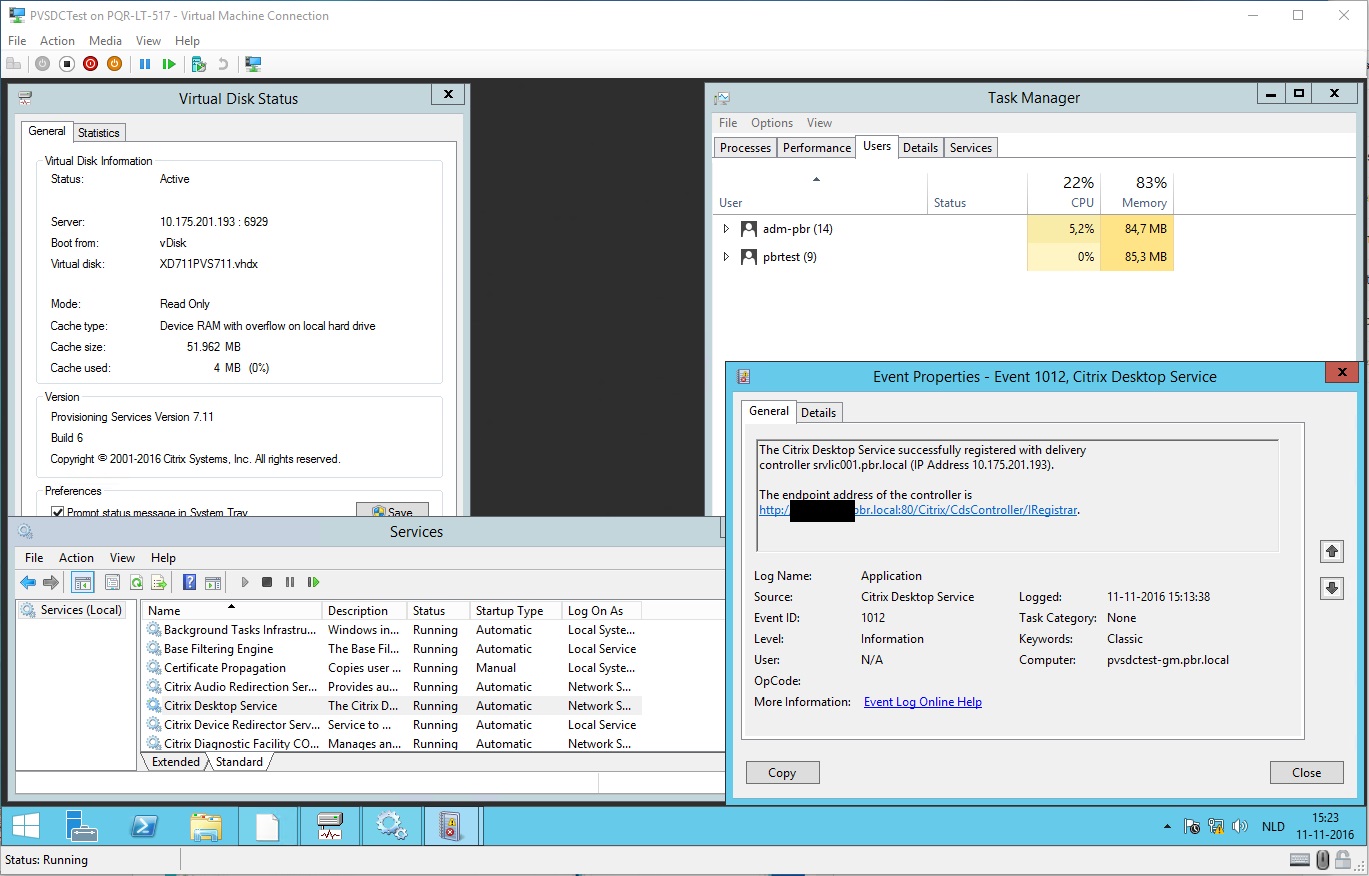This screenshot has height=876, width=1369.
Task: Select Services (Local) tree node
Action: coord(73,610)
